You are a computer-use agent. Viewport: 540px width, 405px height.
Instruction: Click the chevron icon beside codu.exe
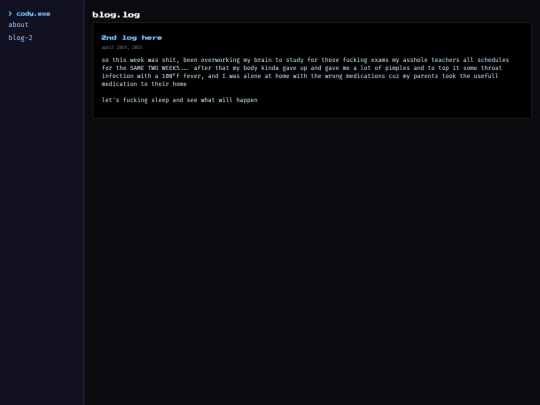click(x=10, y=13)
